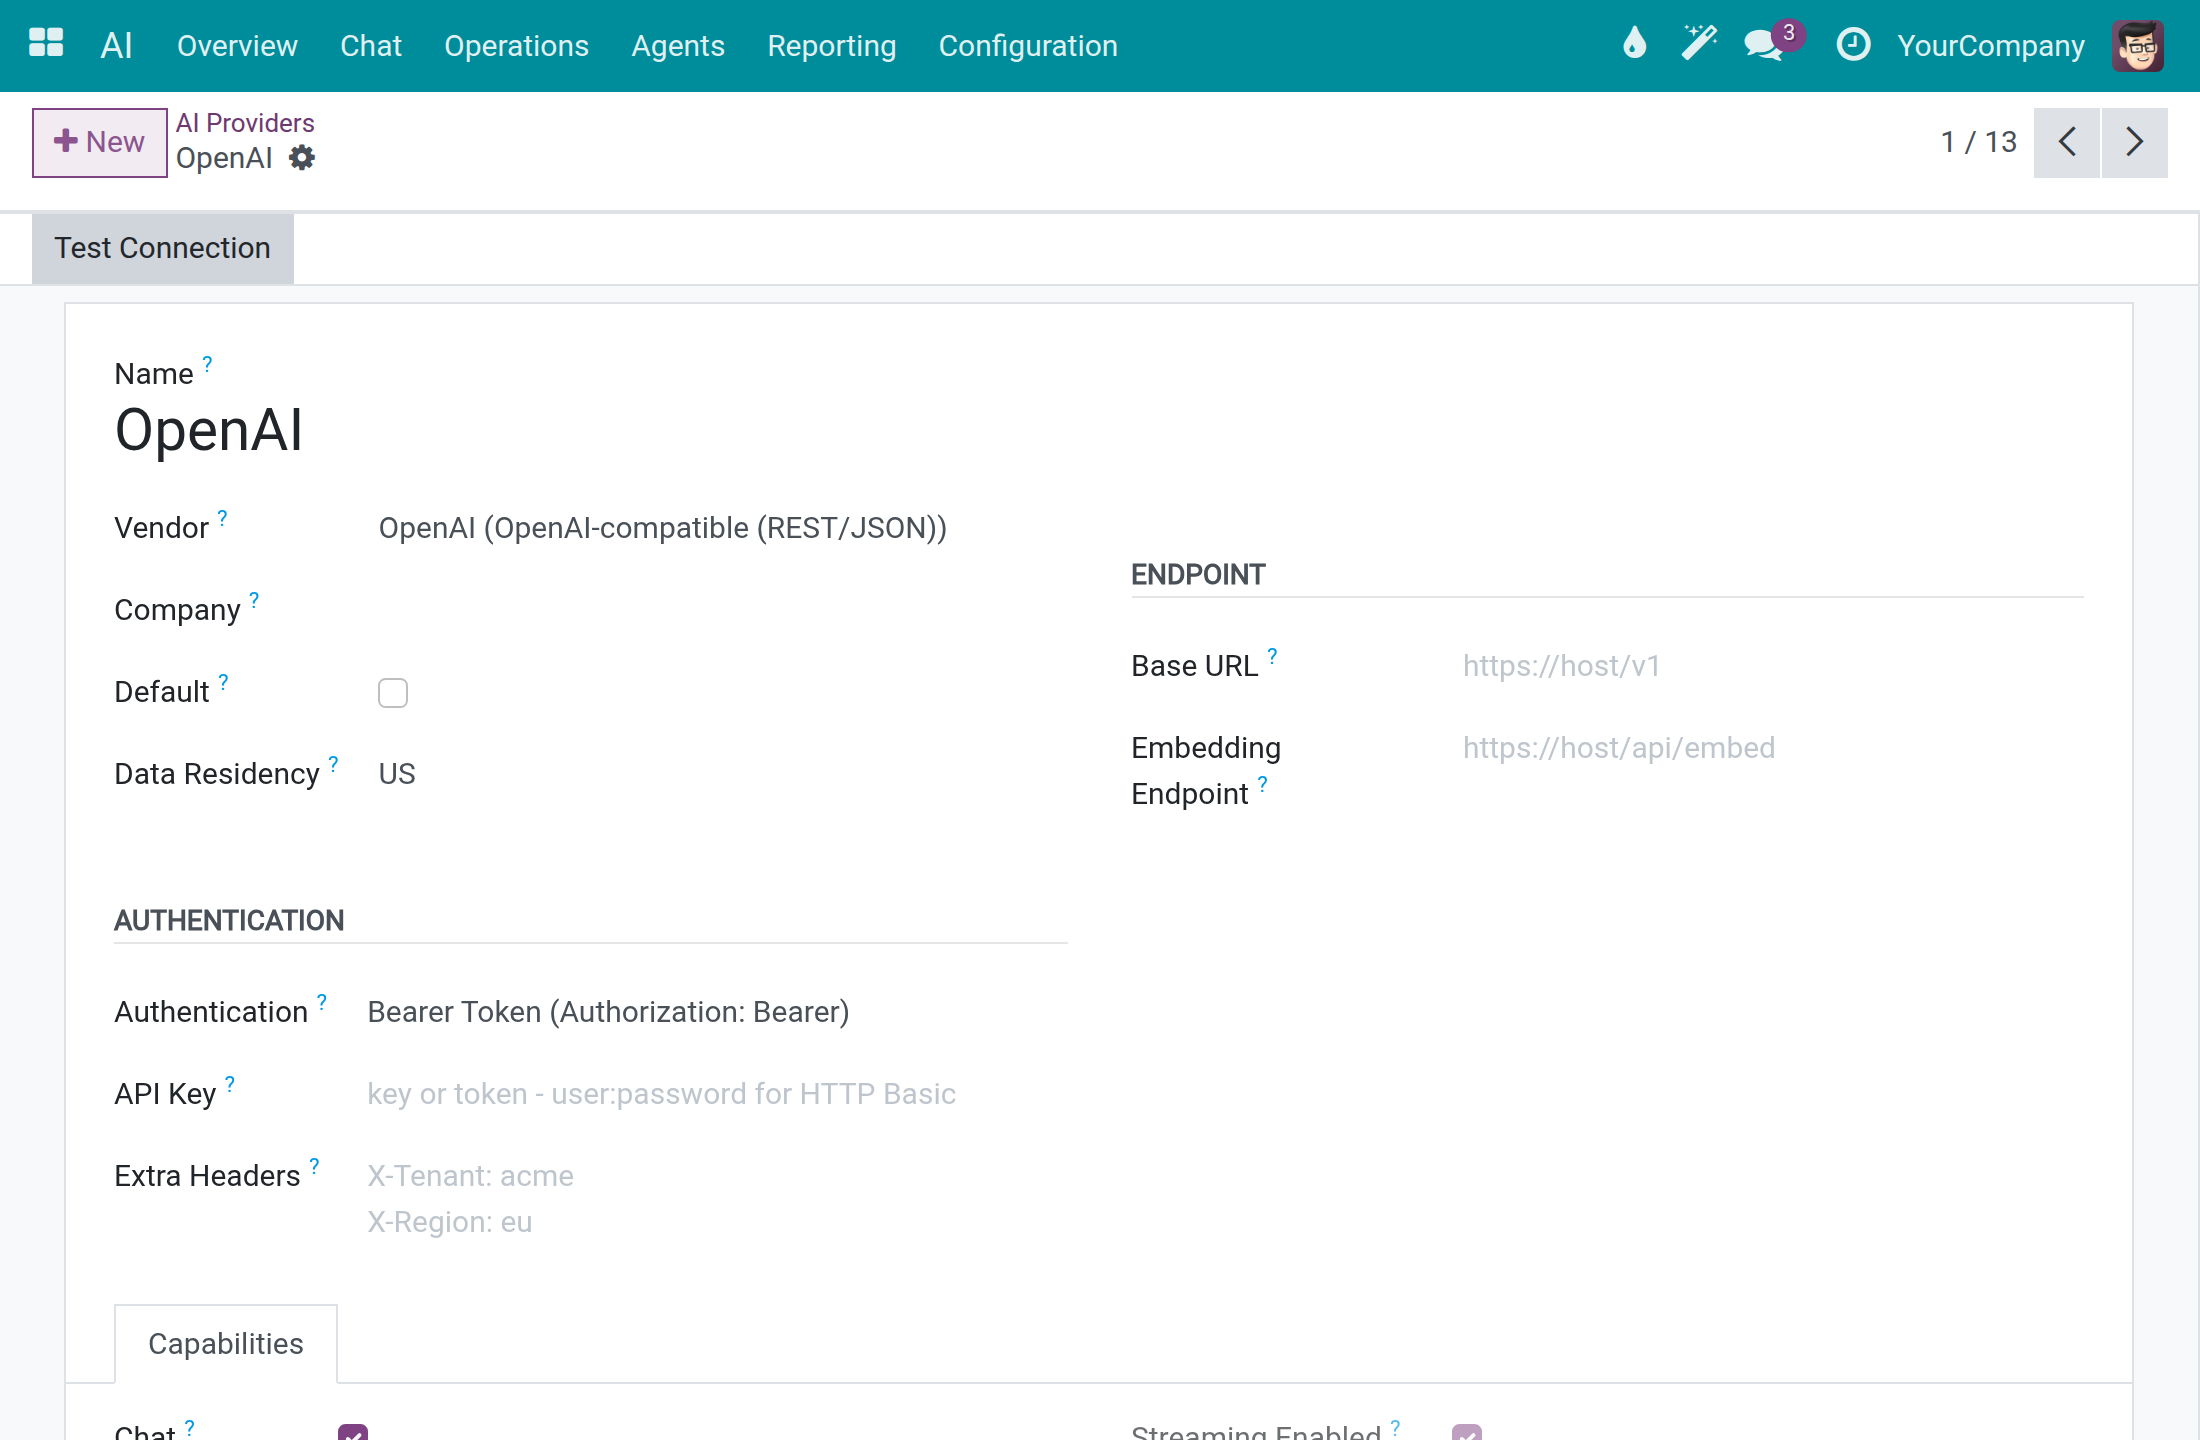Open the Authentication method dropdown
The width and height of the screenshot is (2200, 1440).
coord(717,1012)
